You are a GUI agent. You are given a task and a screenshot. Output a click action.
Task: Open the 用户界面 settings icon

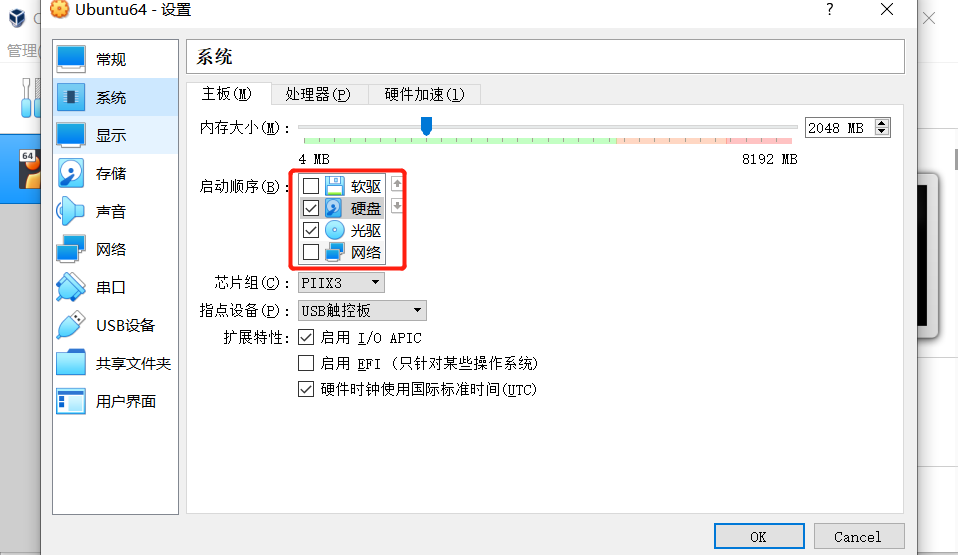(71, 401)
